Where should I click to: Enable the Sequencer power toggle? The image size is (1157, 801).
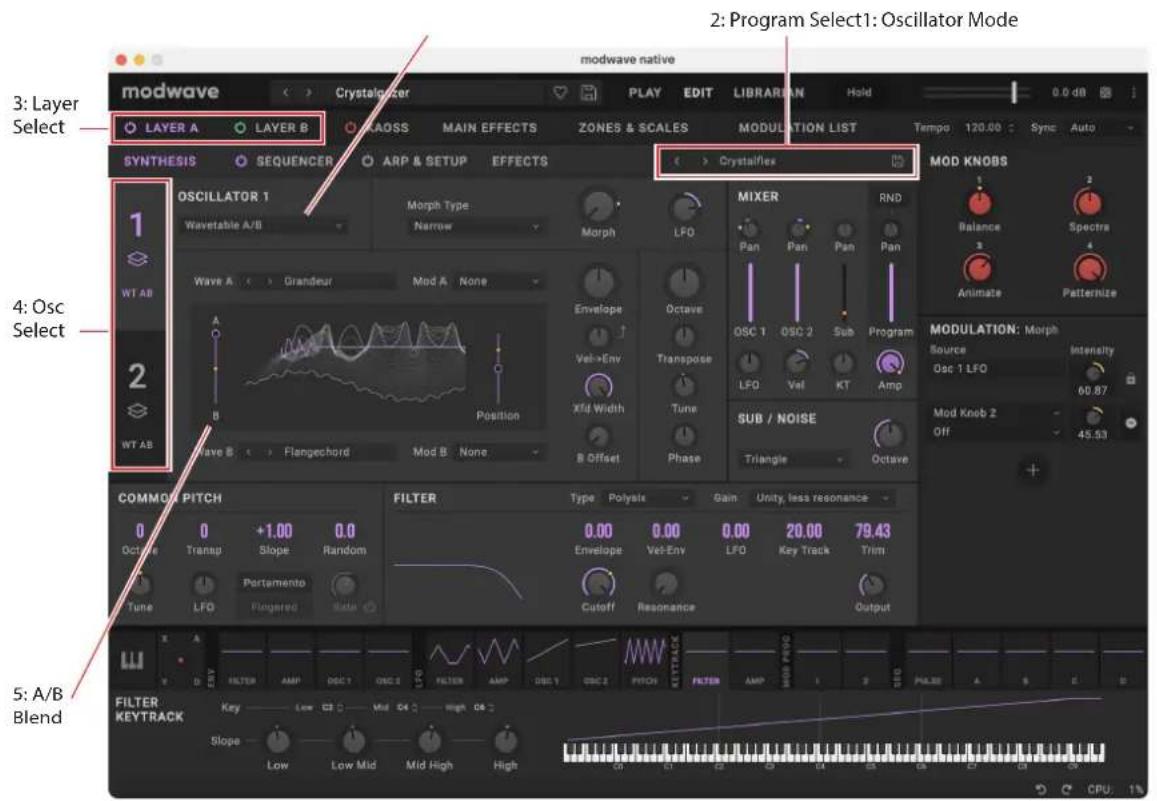tap(241, 161)
